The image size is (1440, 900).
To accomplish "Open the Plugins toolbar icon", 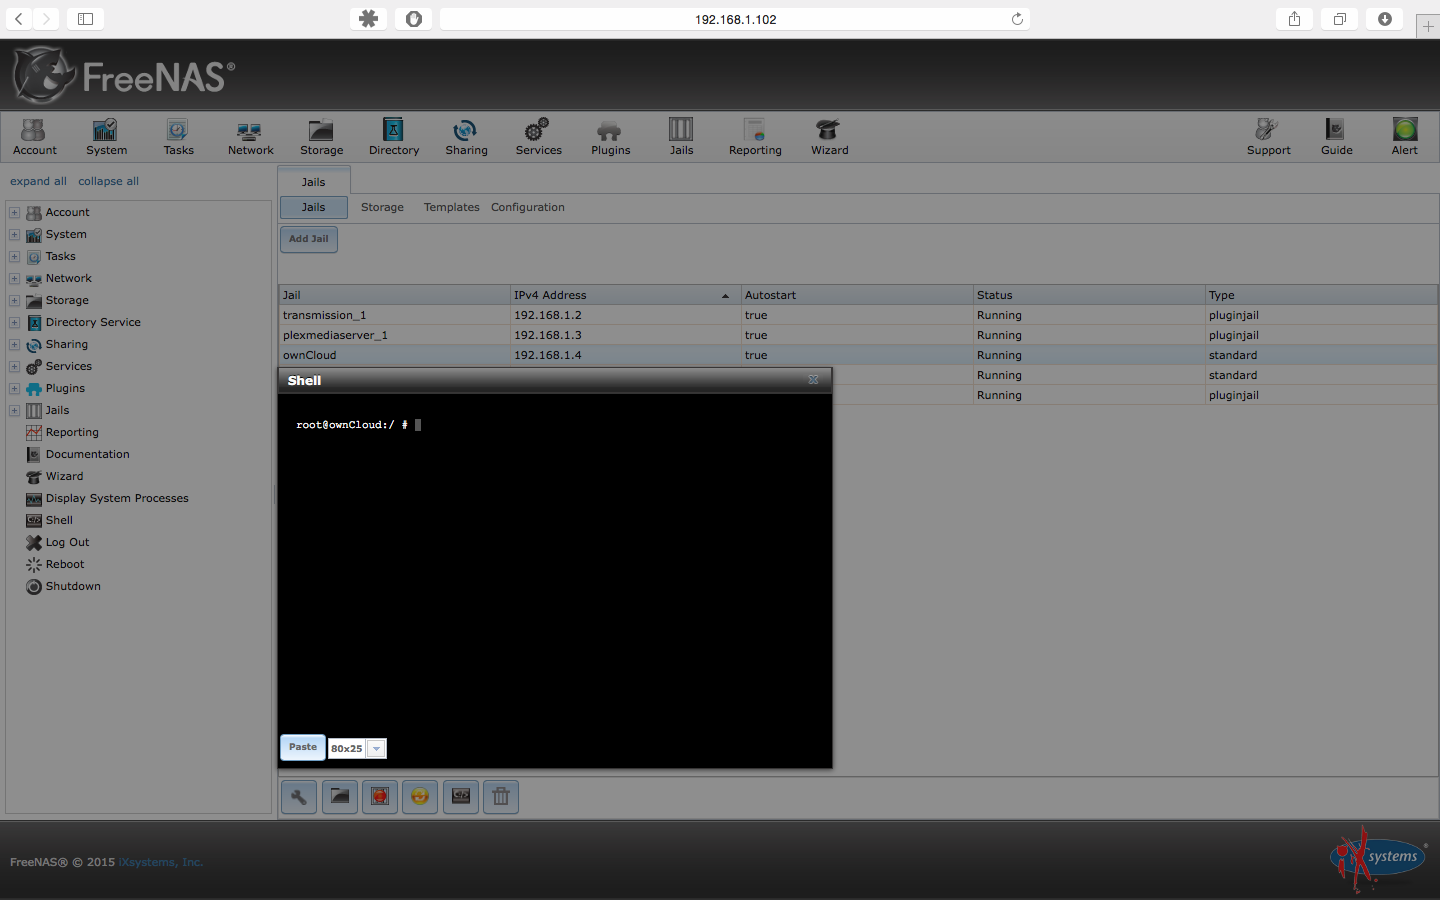I will pyautogui.click(x=610, y=137).
